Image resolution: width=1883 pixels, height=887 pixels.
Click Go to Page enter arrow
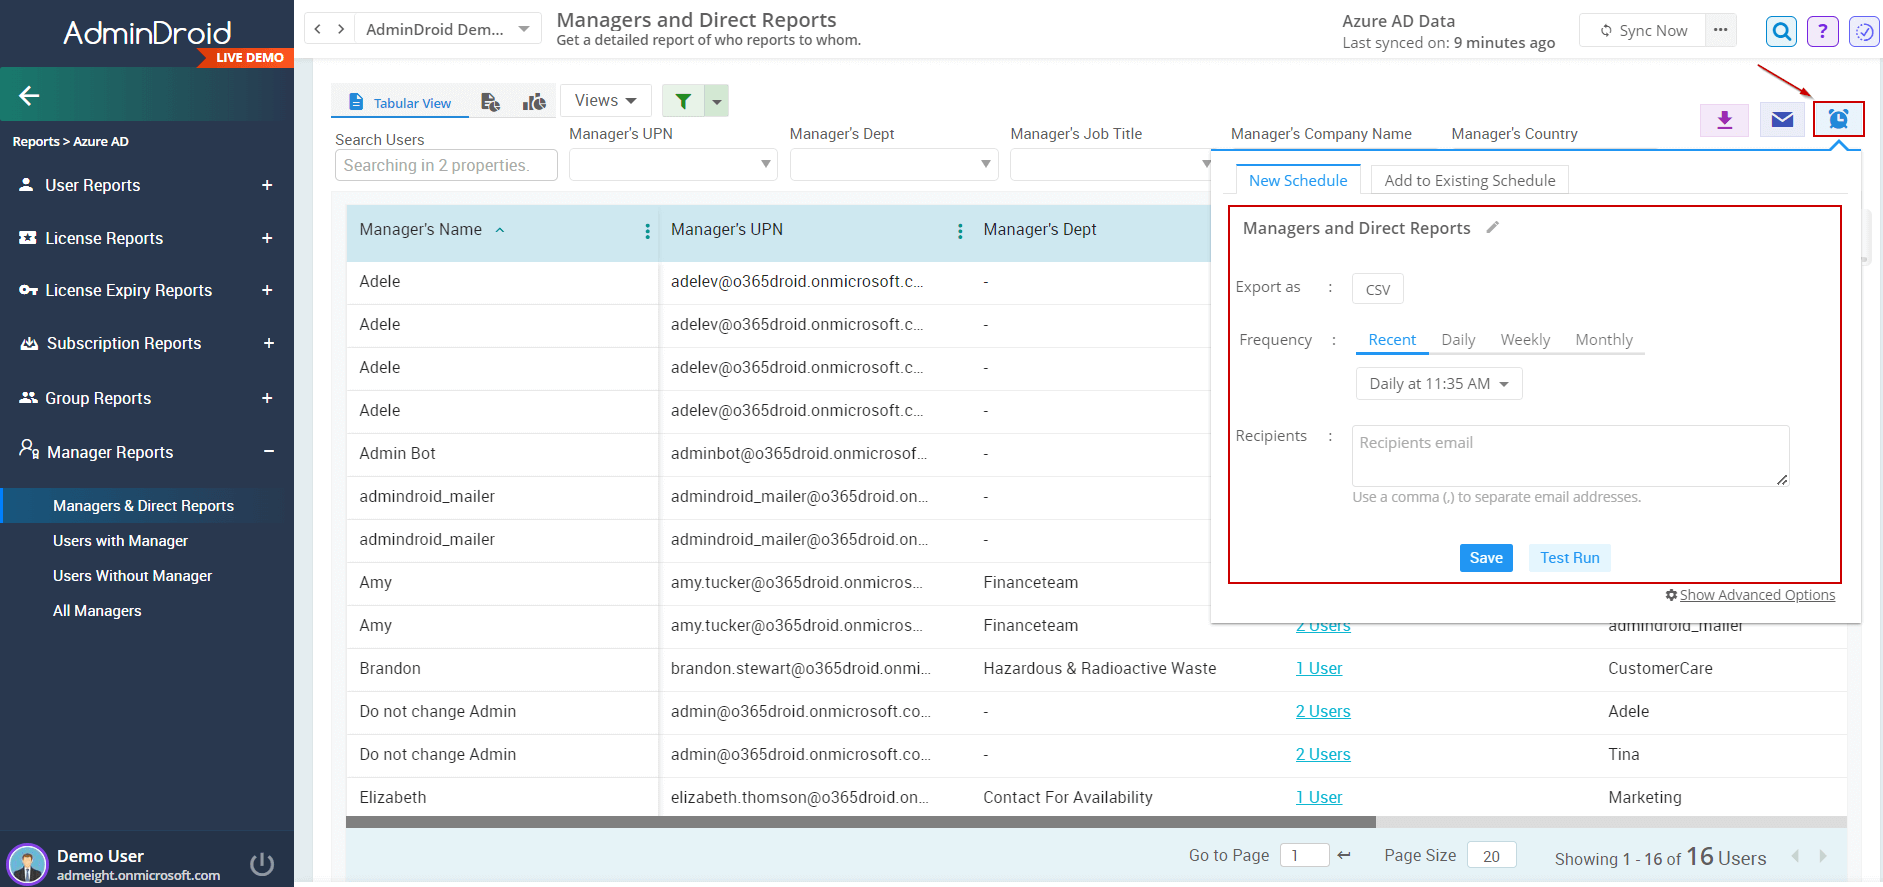(1344, 855)
